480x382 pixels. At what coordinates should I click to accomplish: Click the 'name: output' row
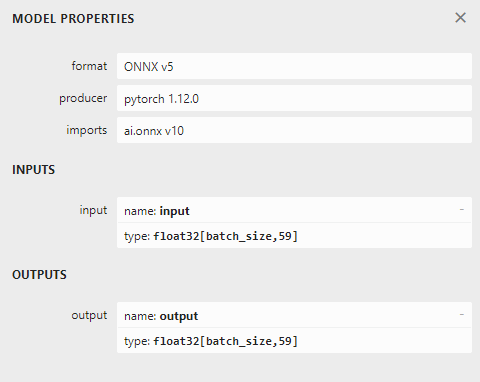pos(294,315)
